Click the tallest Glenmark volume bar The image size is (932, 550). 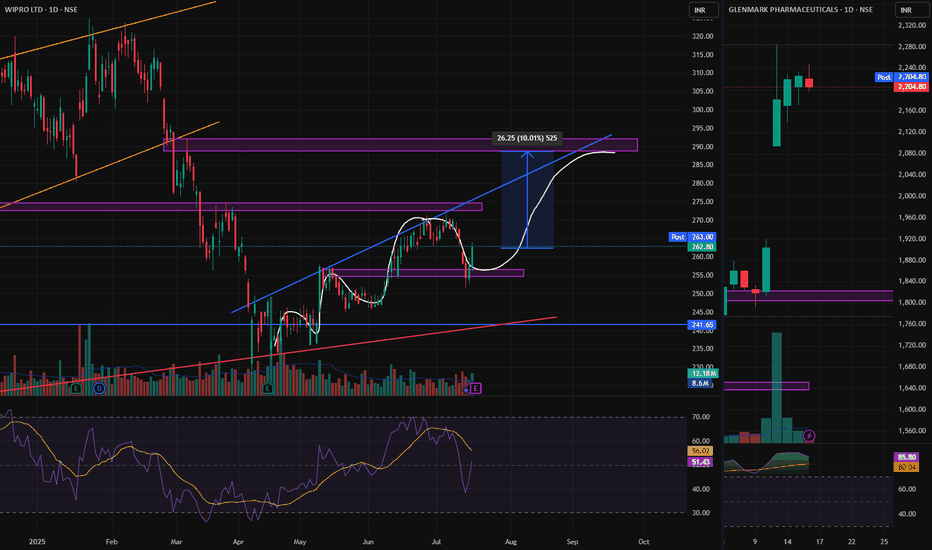click(x=776, y=388)
